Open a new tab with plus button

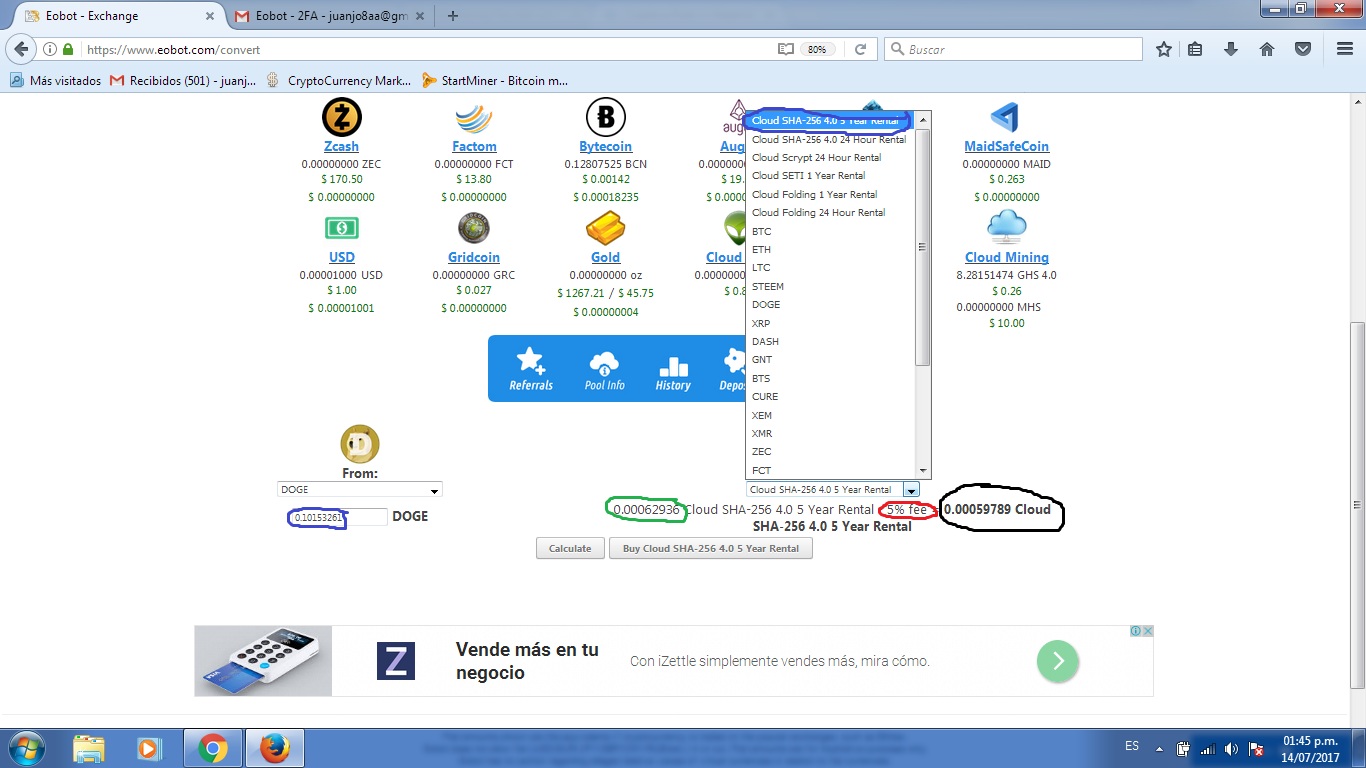(x=453, y=16)
